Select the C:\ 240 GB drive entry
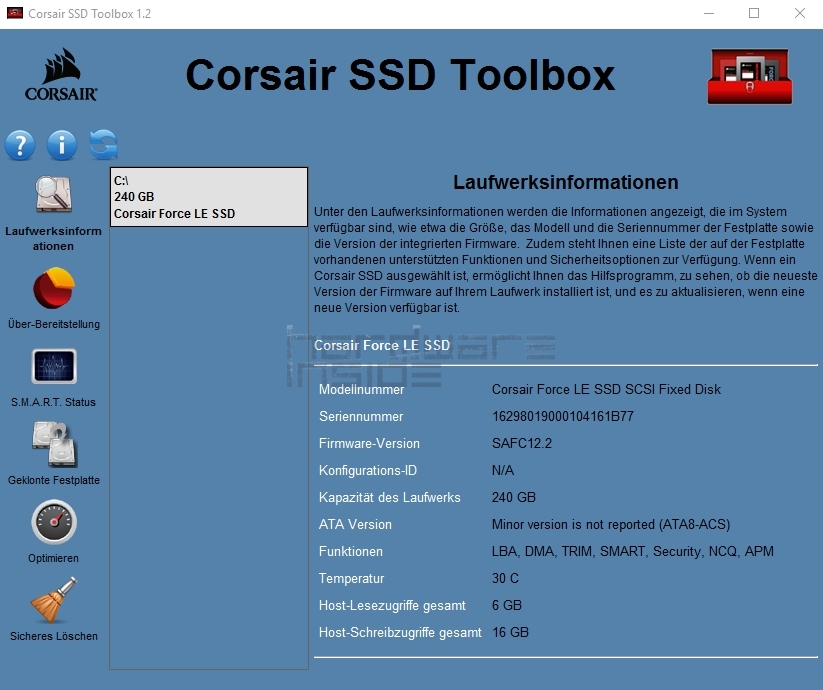This screenshot has height=690, width=823. click(209, 197)
